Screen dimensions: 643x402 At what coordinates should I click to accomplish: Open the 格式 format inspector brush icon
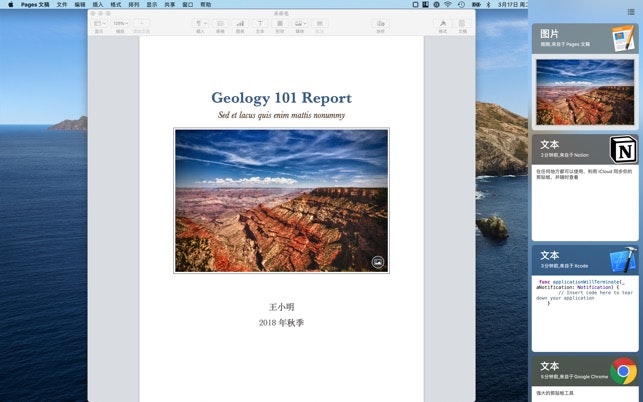443,24
